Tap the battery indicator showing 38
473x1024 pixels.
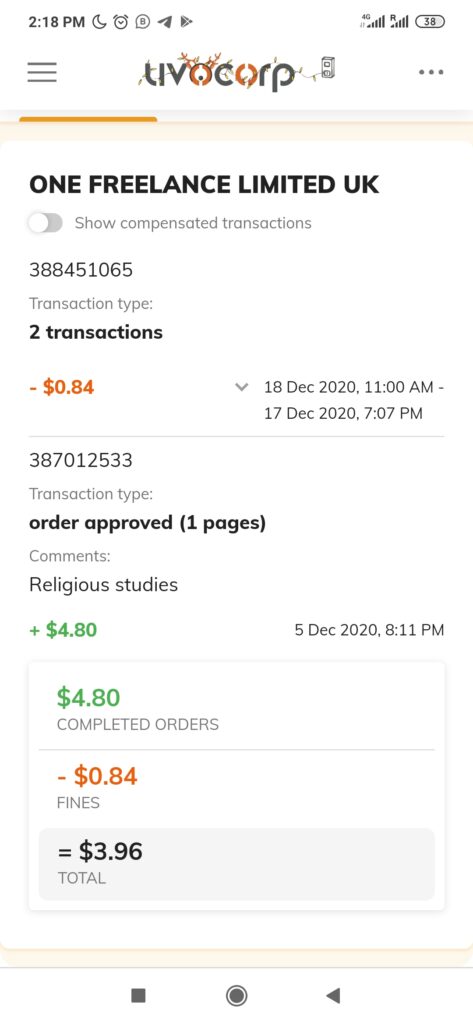(429, 22)
